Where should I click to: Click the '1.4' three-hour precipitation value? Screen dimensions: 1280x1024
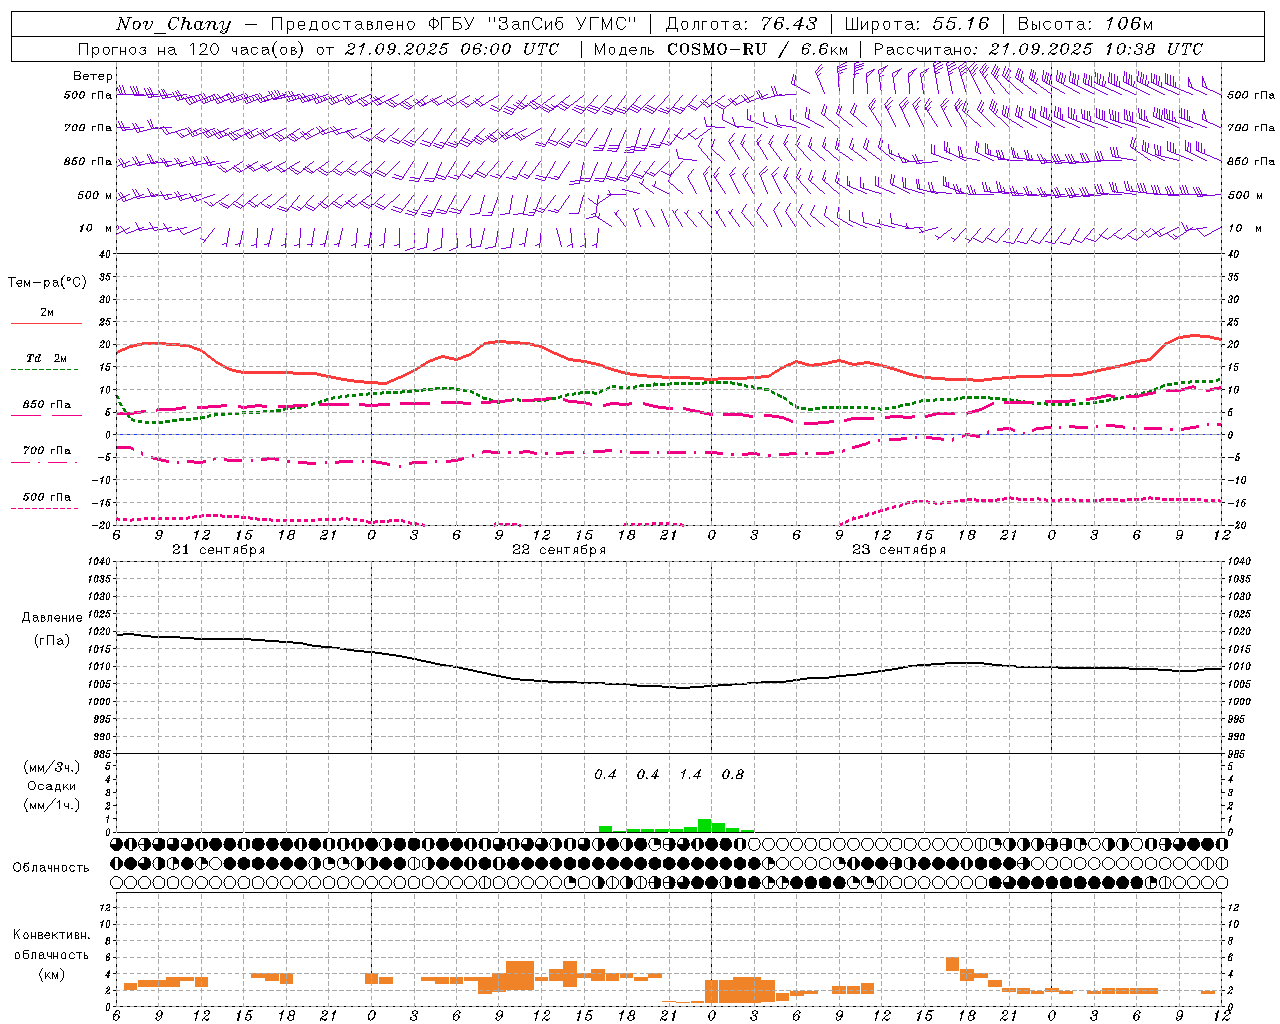(x=690, y=775)
